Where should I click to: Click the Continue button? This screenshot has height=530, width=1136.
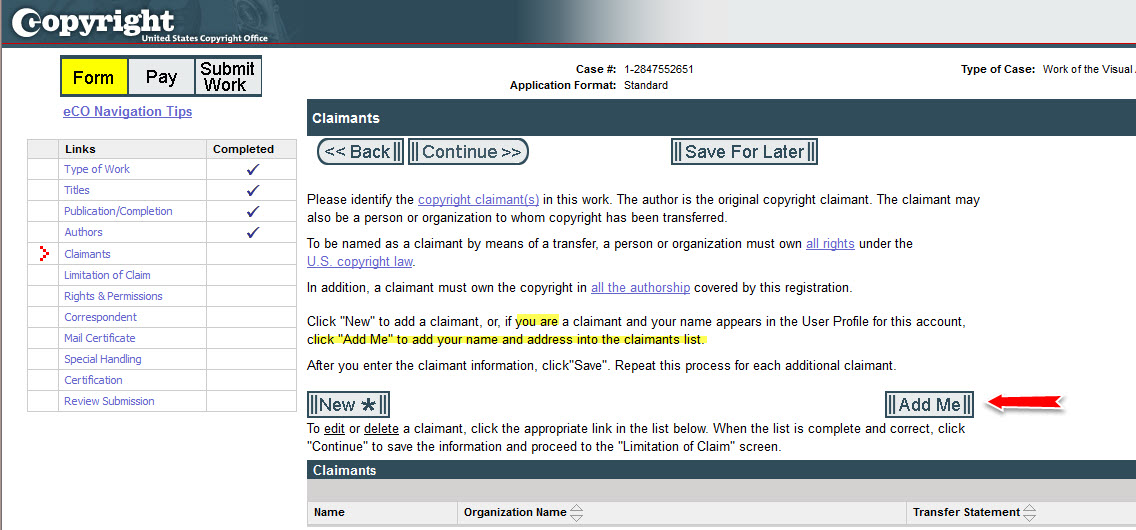click(x=468, y=152)
